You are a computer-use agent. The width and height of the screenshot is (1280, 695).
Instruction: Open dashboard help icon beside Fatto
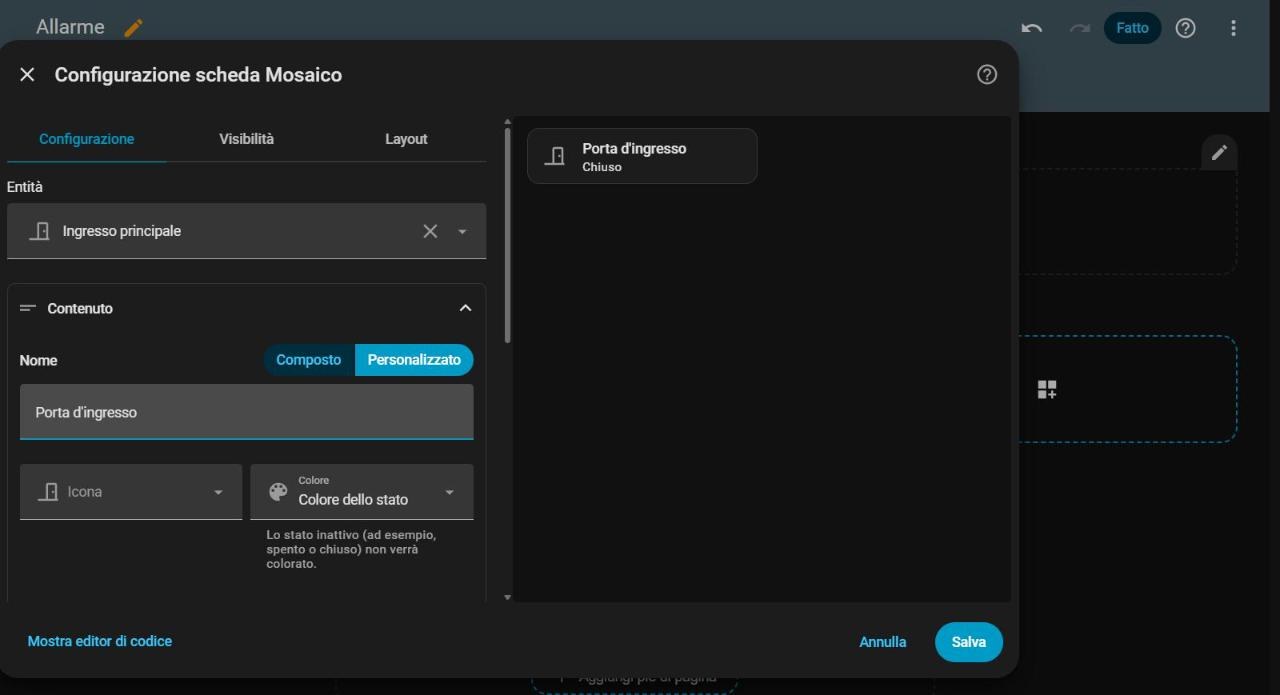coord(1185,28)
